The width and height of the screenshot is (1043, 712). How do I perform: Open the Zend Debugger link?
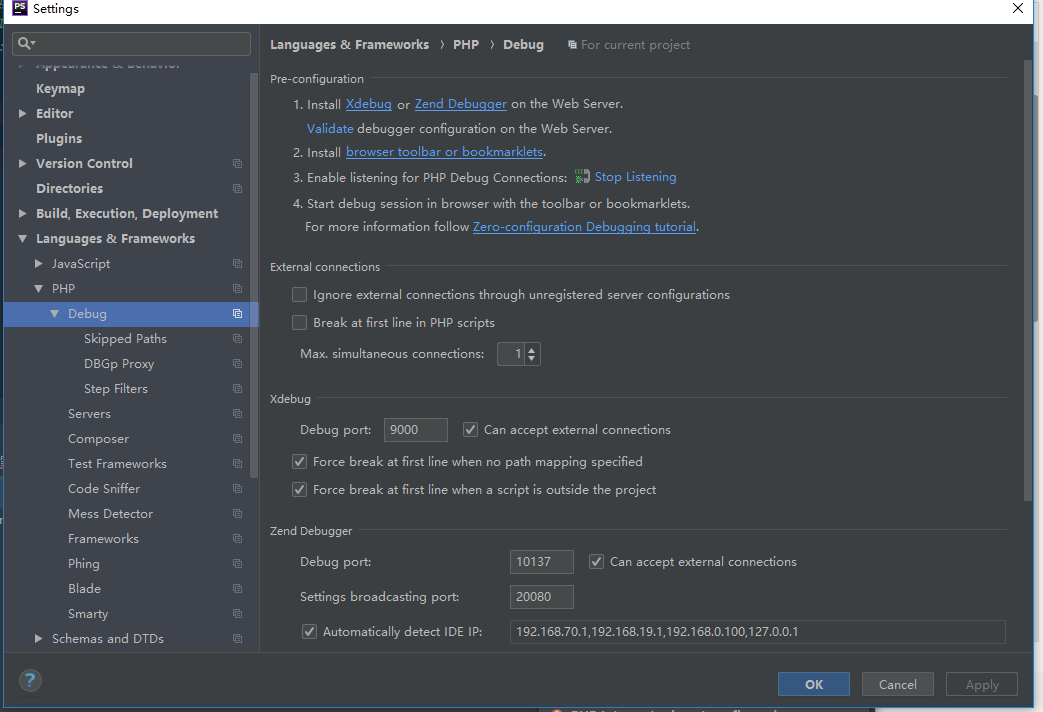[461, 104]
